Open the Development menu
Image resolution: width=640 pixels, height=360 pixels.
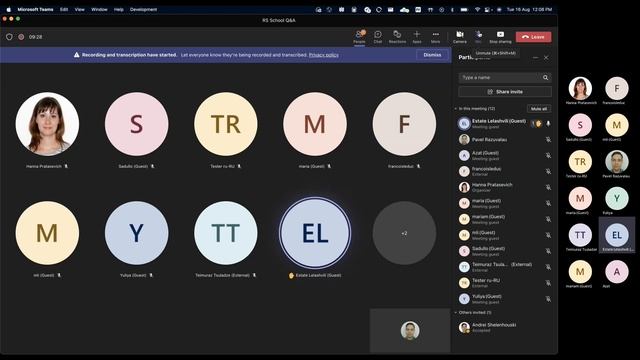coord(143,9)
